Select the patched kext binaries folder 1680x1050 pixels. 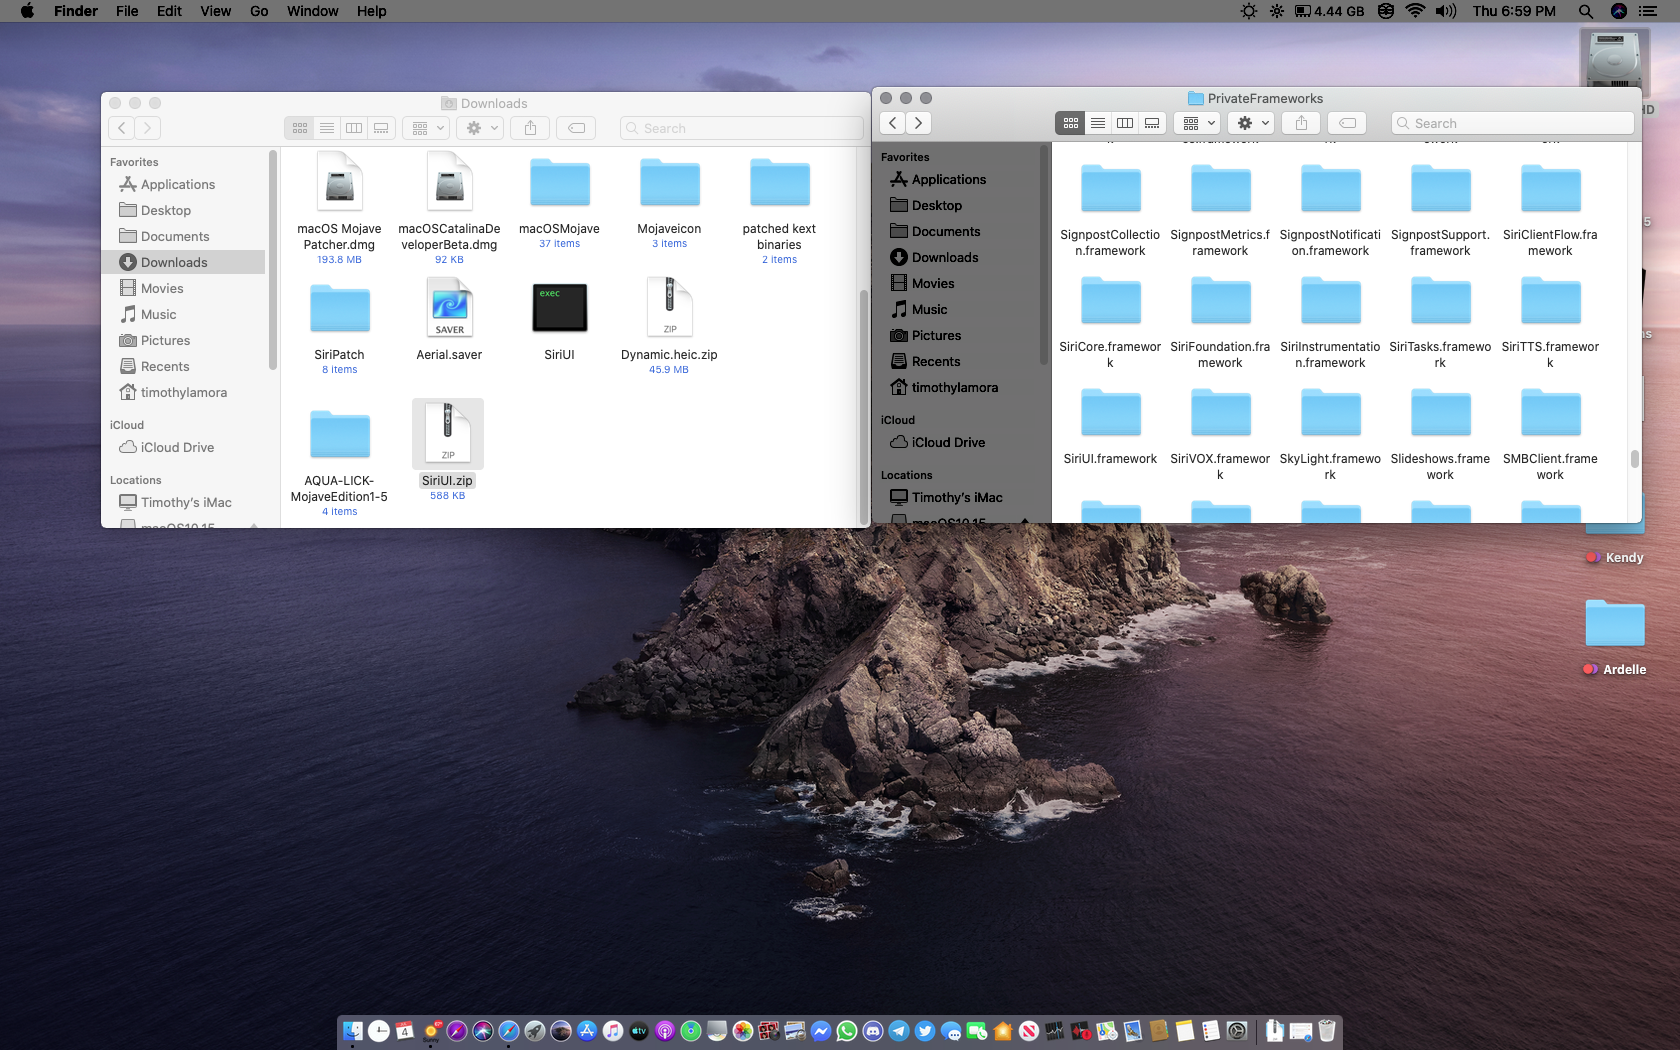tap(780, 183)
